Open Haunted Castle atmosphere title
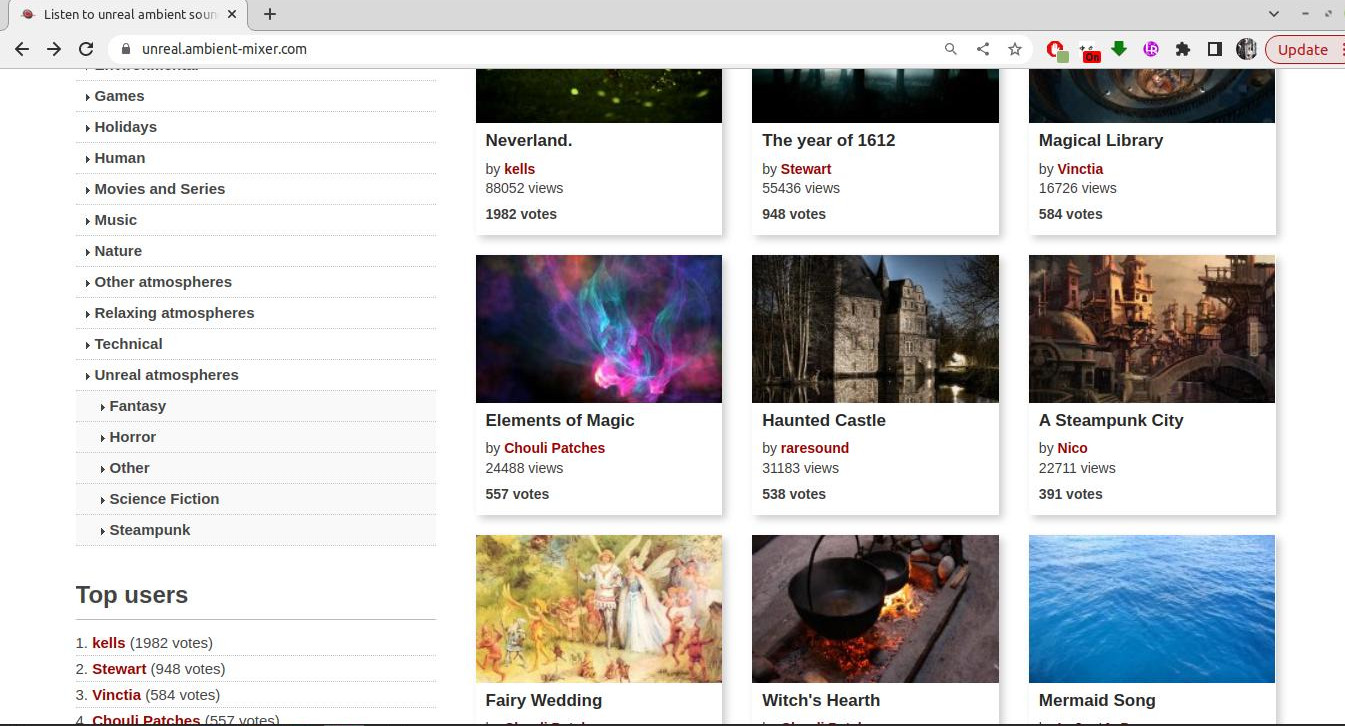This screenshot has height=726, width=1345. pyautogui.click(x=824, y=420)
